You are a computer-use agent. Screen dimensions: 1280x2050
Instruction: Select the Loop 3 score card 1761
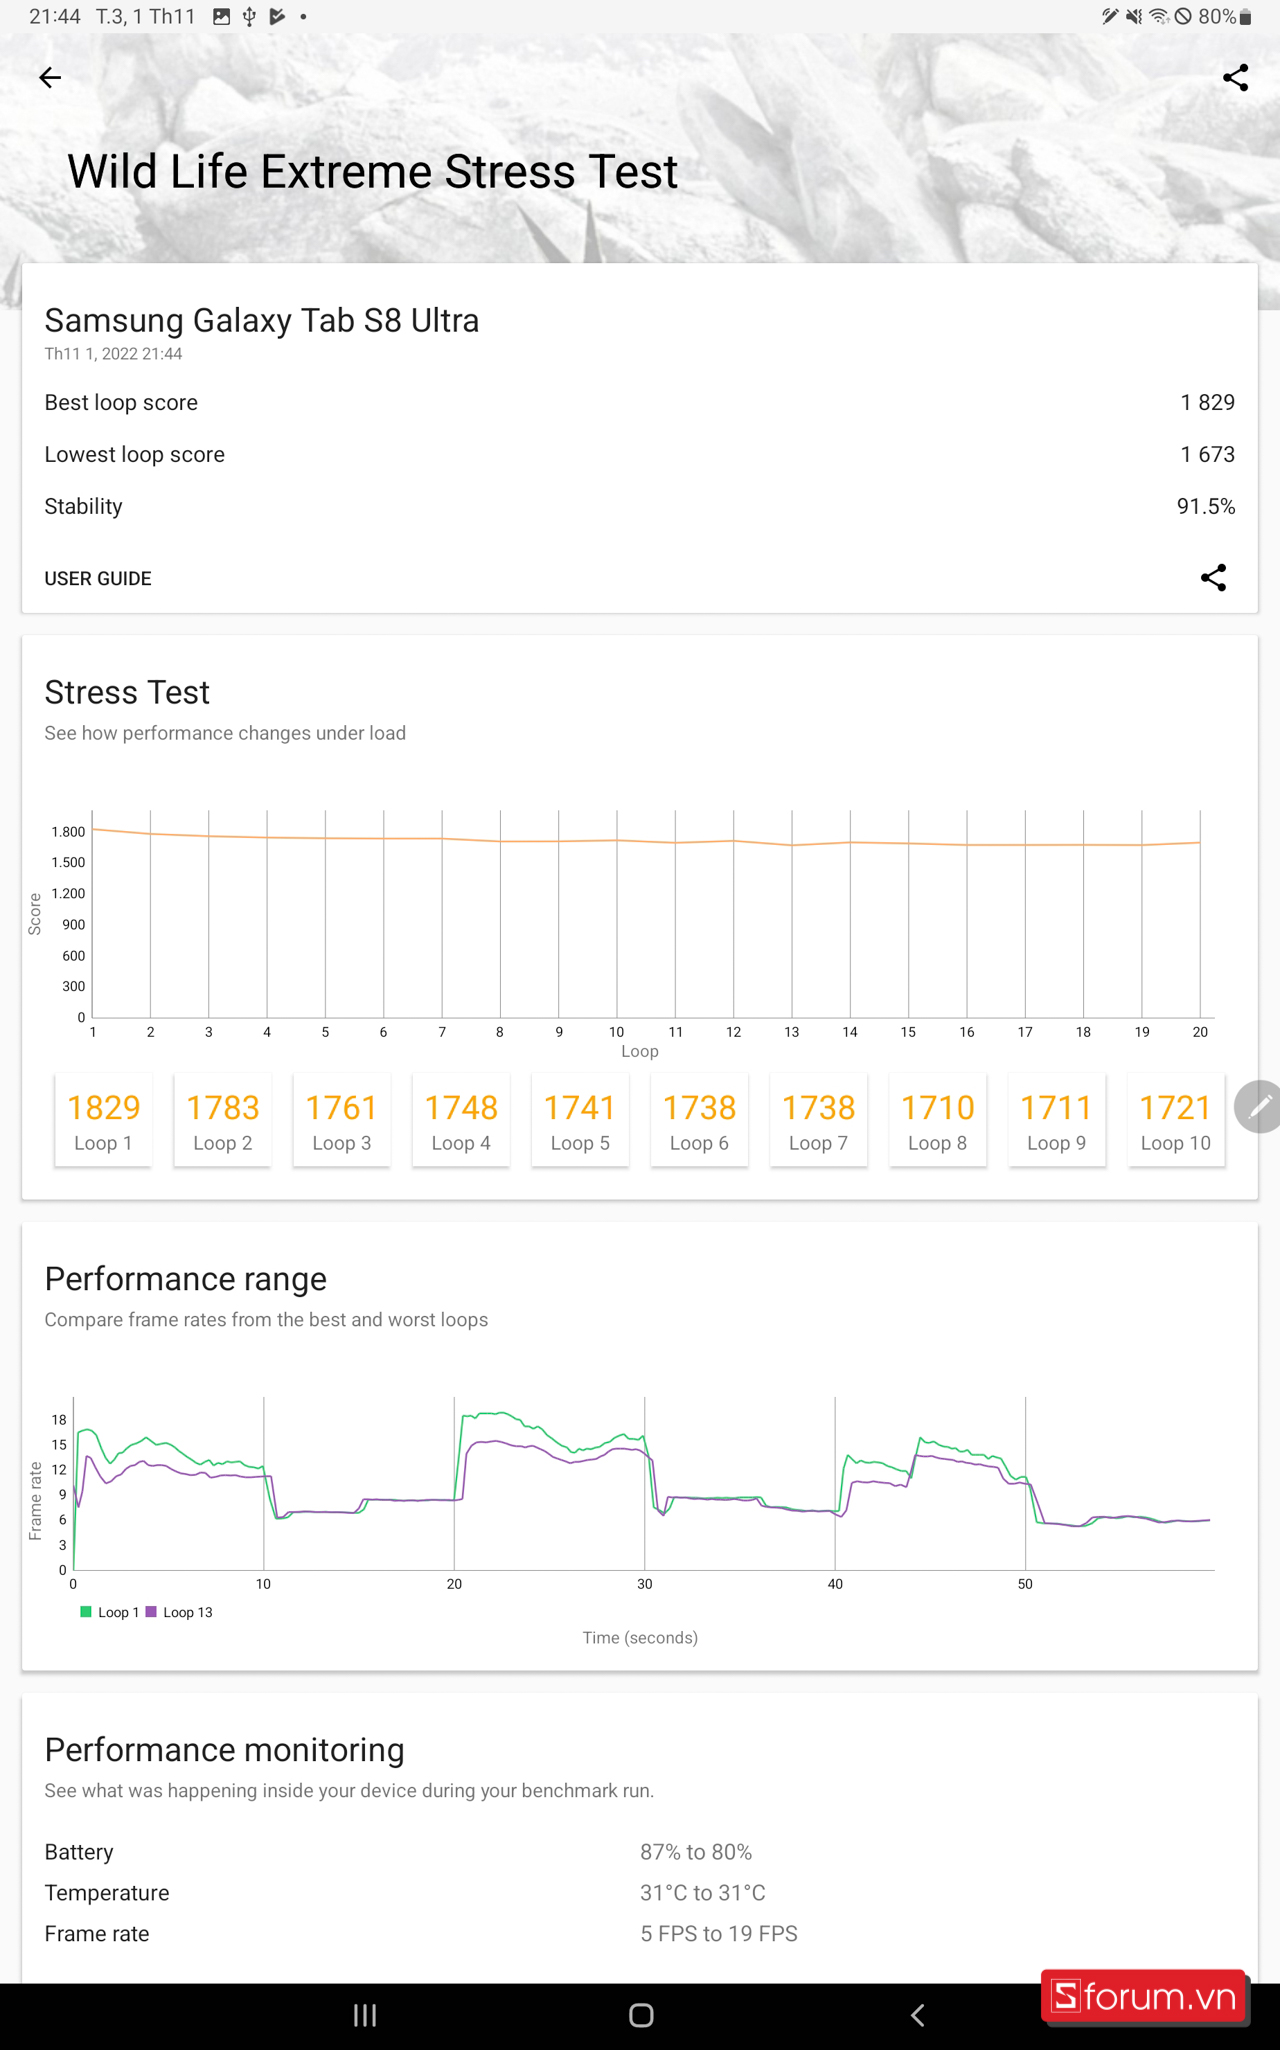click(x=341, y=1121)
